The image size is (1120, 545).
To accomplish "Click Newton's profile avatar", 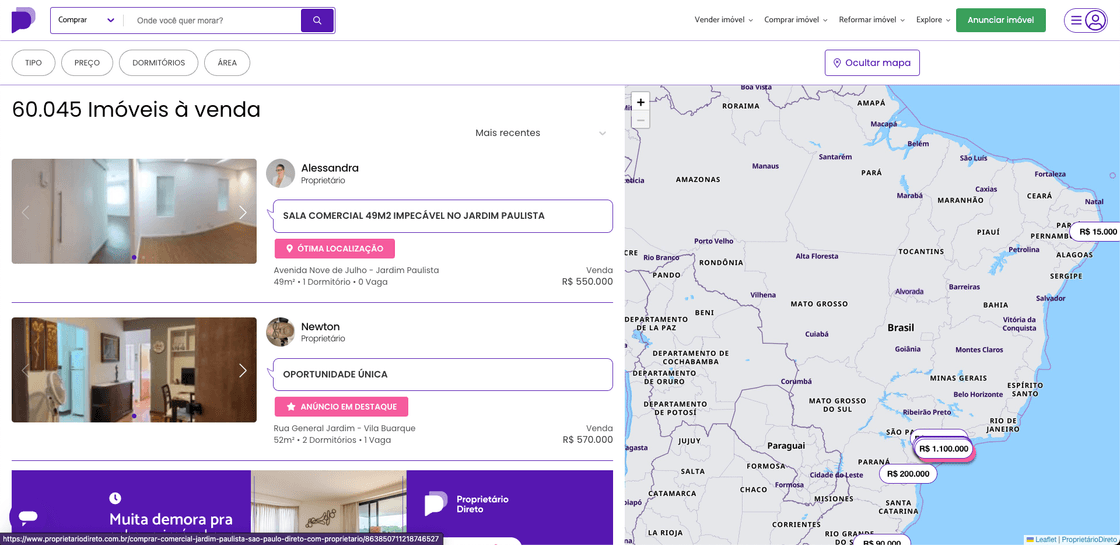I will click(x=280, y=332).
